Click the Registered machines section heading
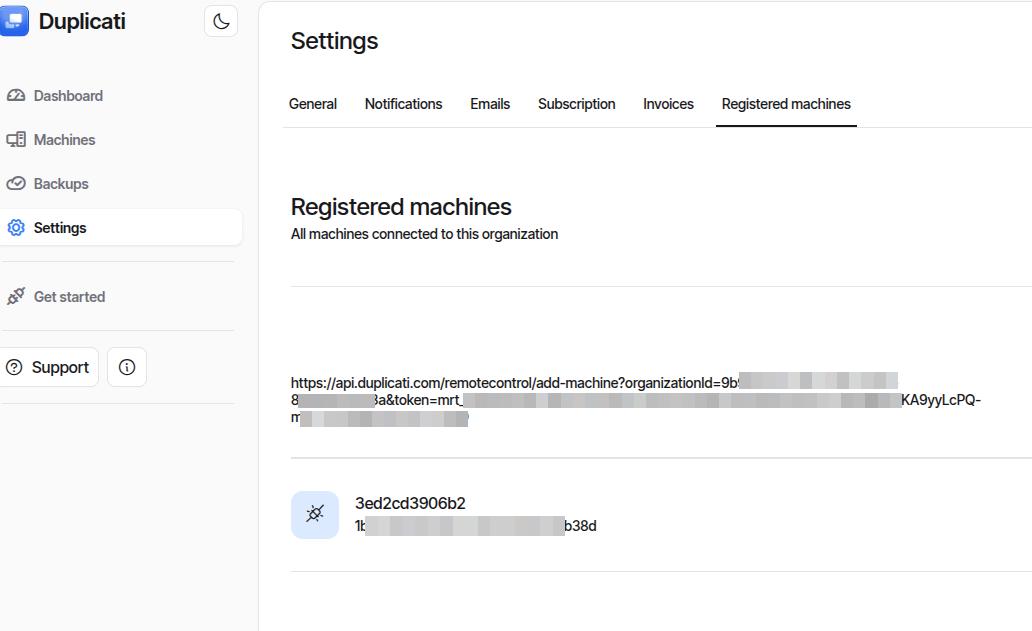 click(x=401, y=207)
